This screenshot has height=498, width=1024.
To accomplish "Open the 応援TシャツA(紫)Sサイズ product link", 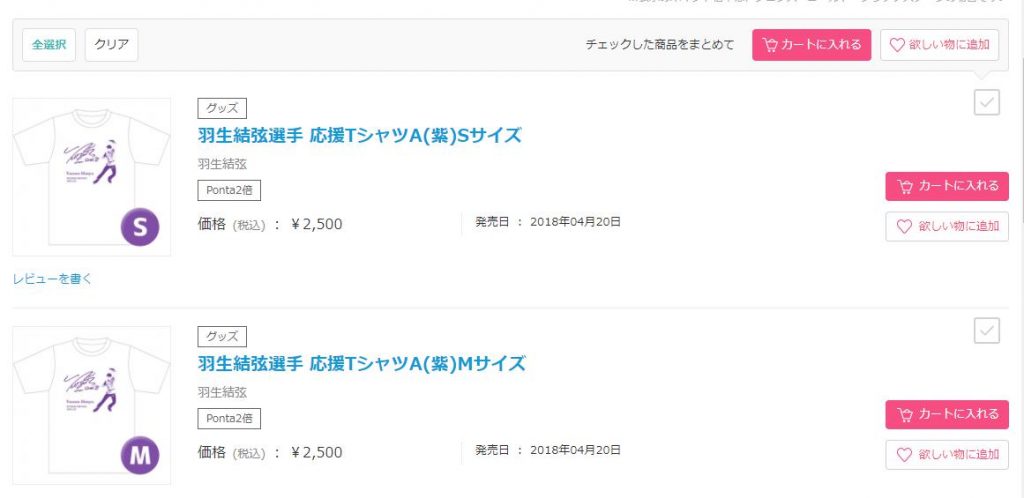I will point(360,135).
